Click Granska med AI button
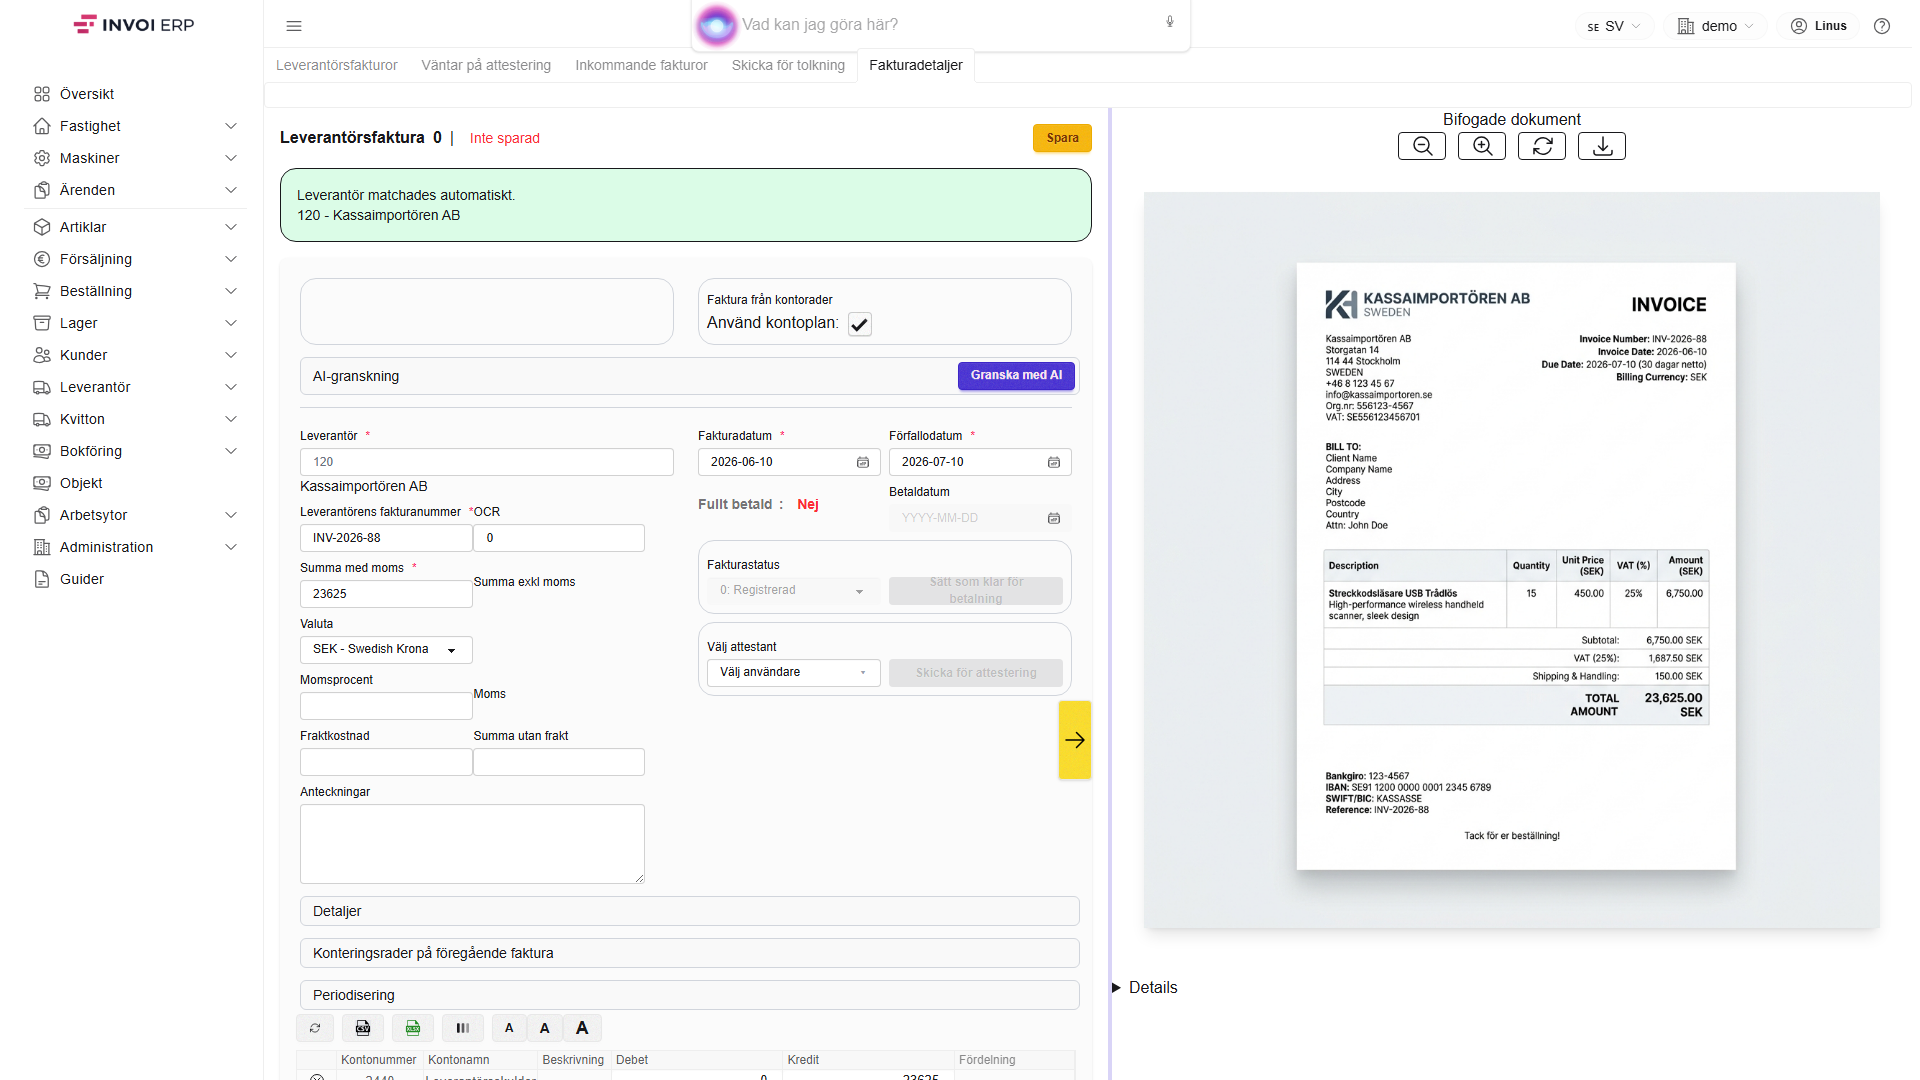This screenshot has width=1920, height=1080. (1016, 376)
